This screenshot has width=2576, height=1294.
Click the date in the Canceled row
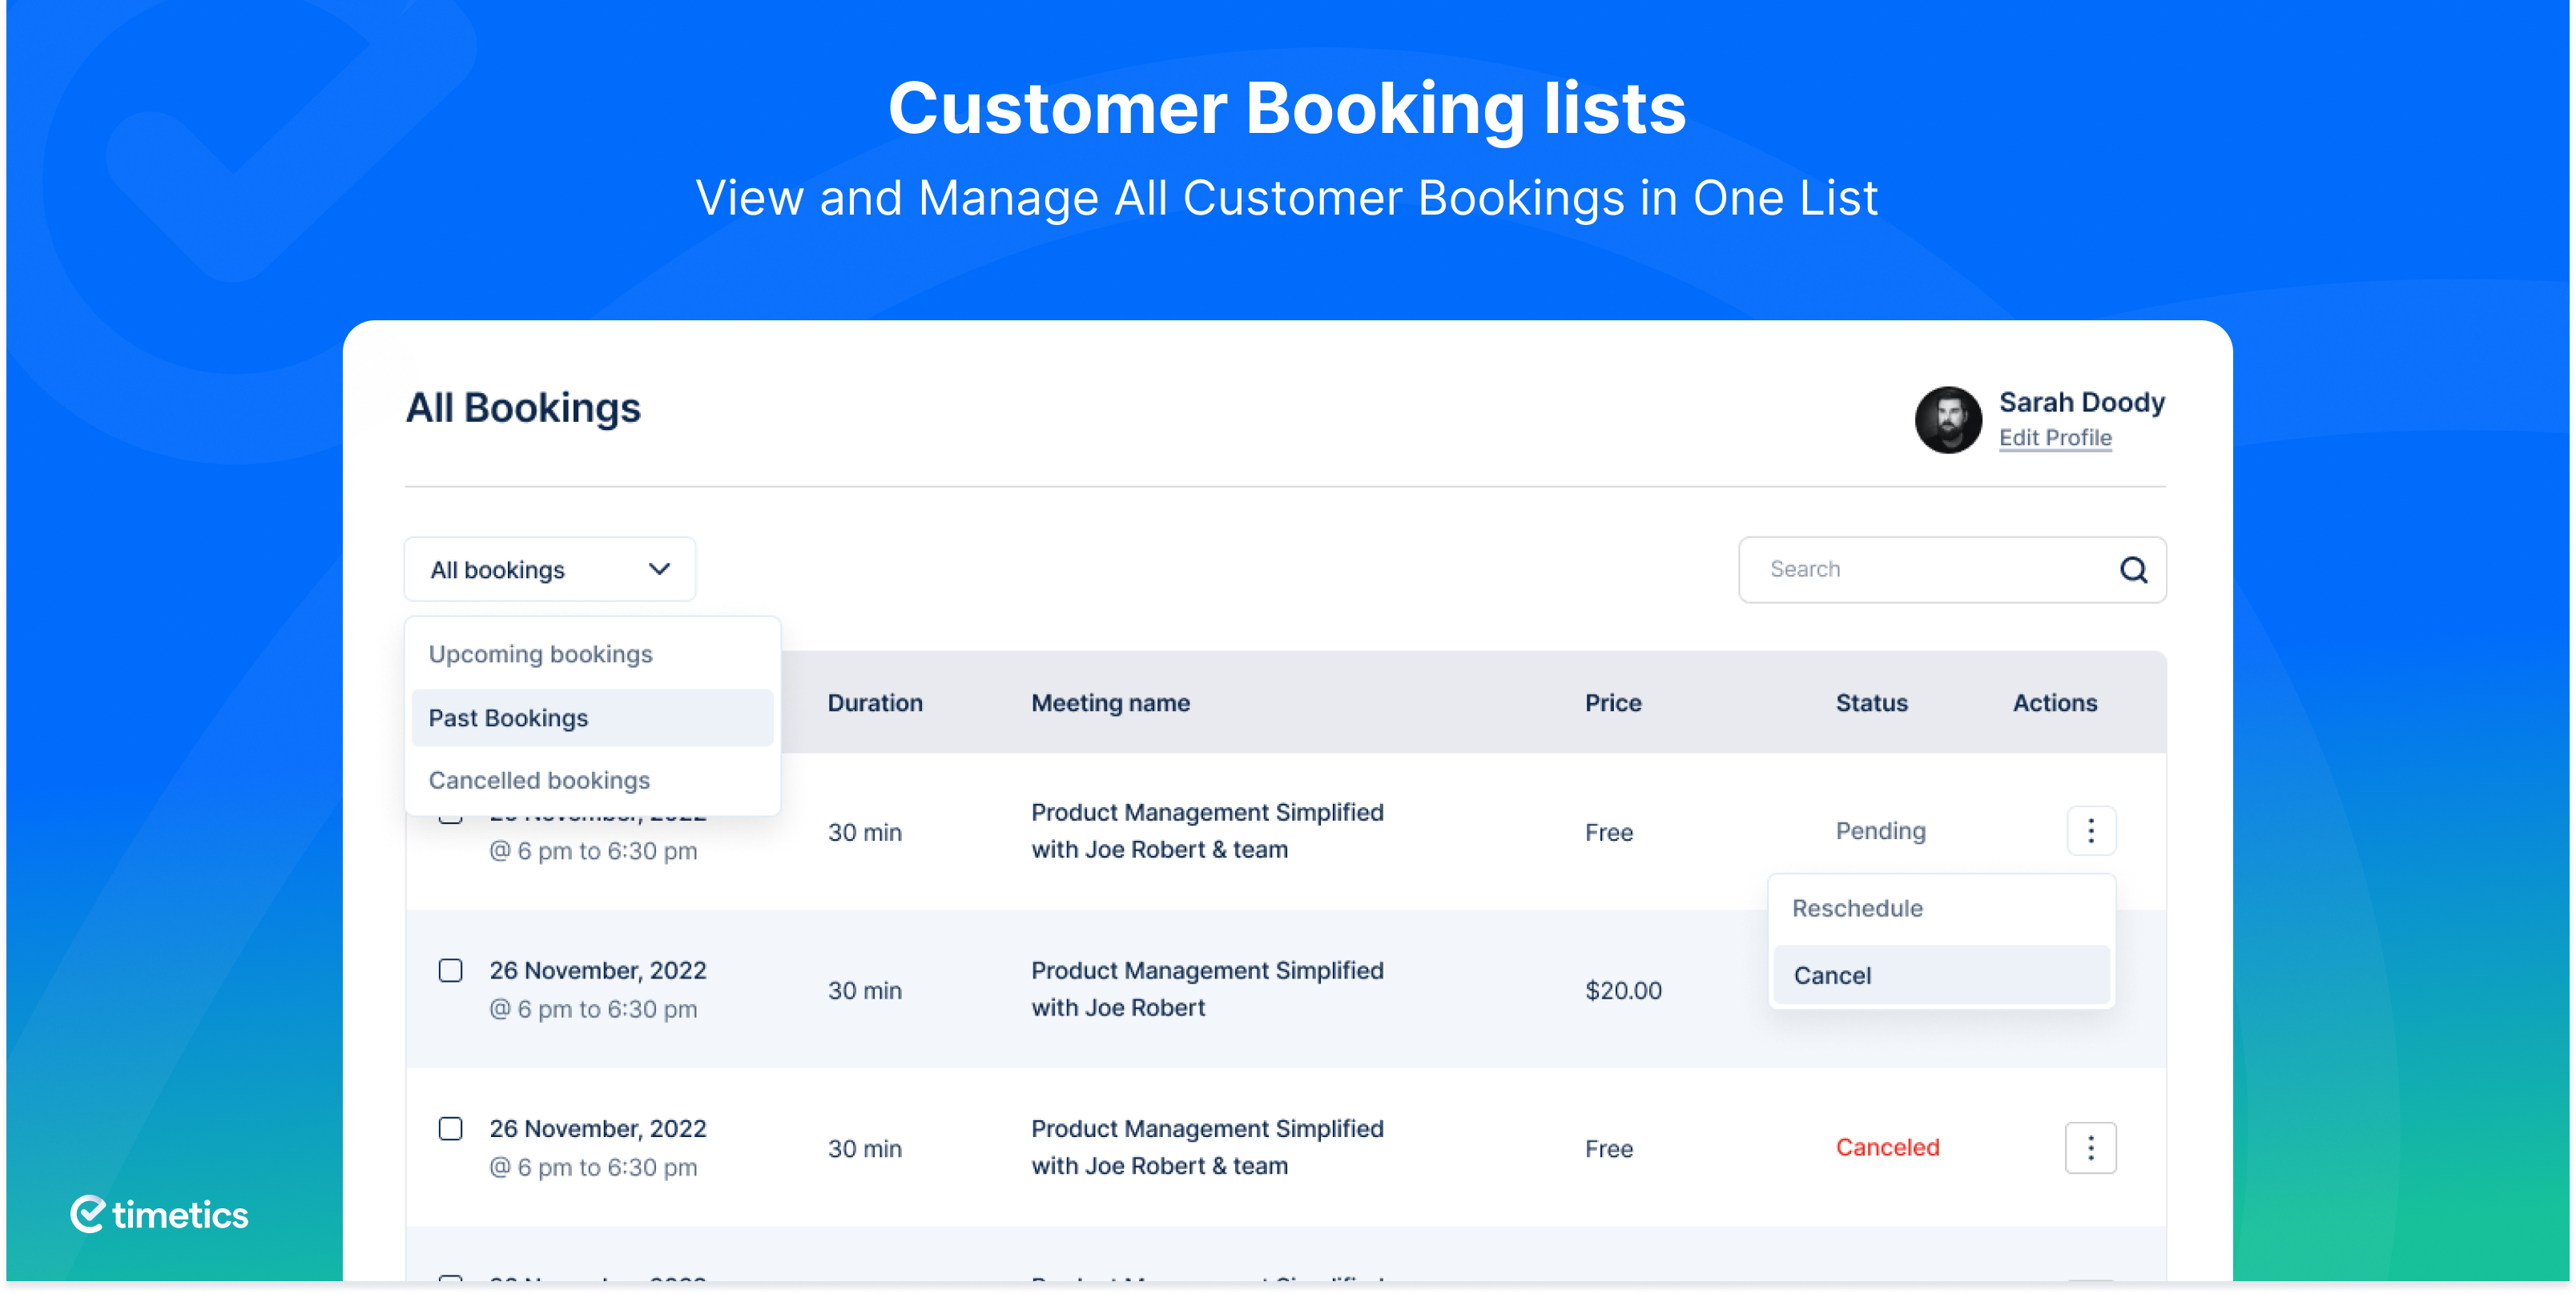tap(597, 1129)
